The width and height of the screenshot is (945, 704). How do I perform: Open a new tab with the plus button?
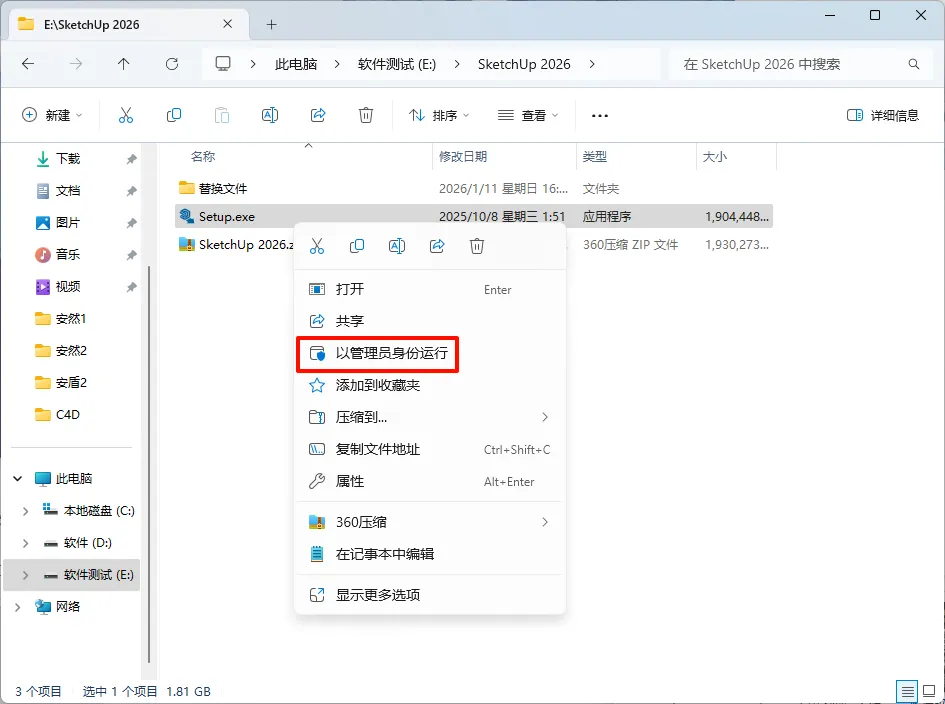click(x=272, y=25)
